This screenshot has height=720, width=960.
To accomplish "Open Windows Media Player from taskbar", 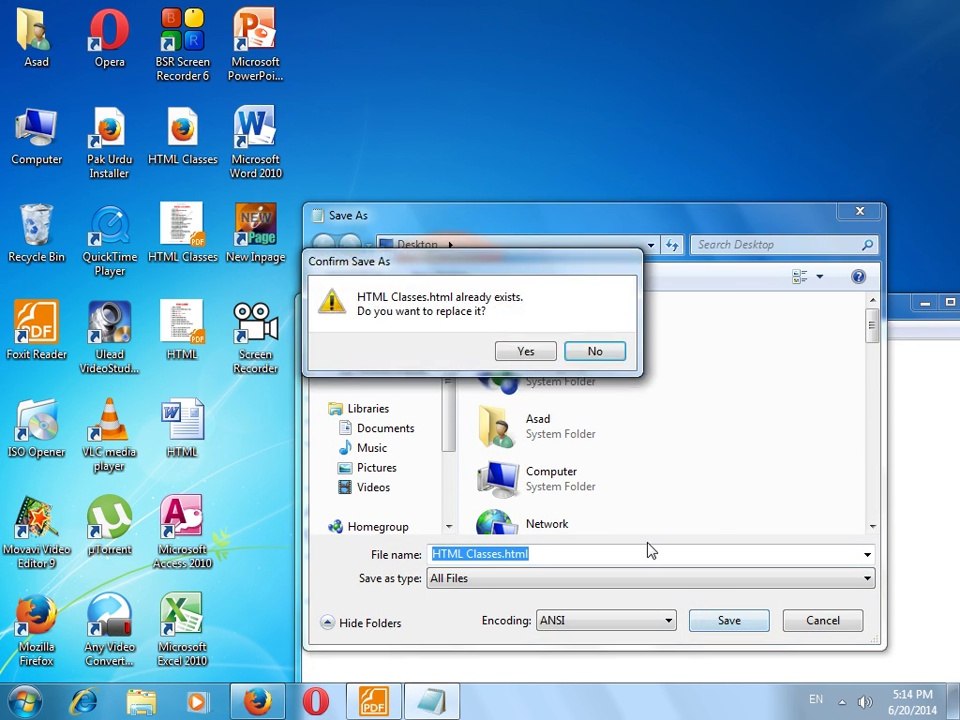I will pos(197,702).
